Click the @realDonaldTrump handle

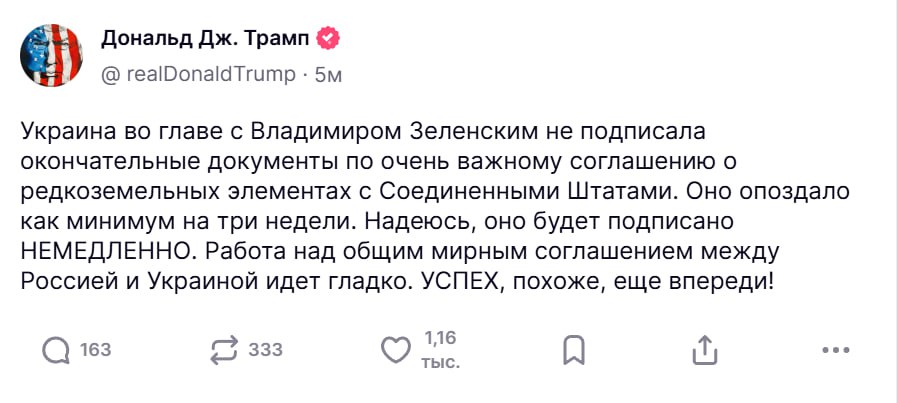pos(199,74)
